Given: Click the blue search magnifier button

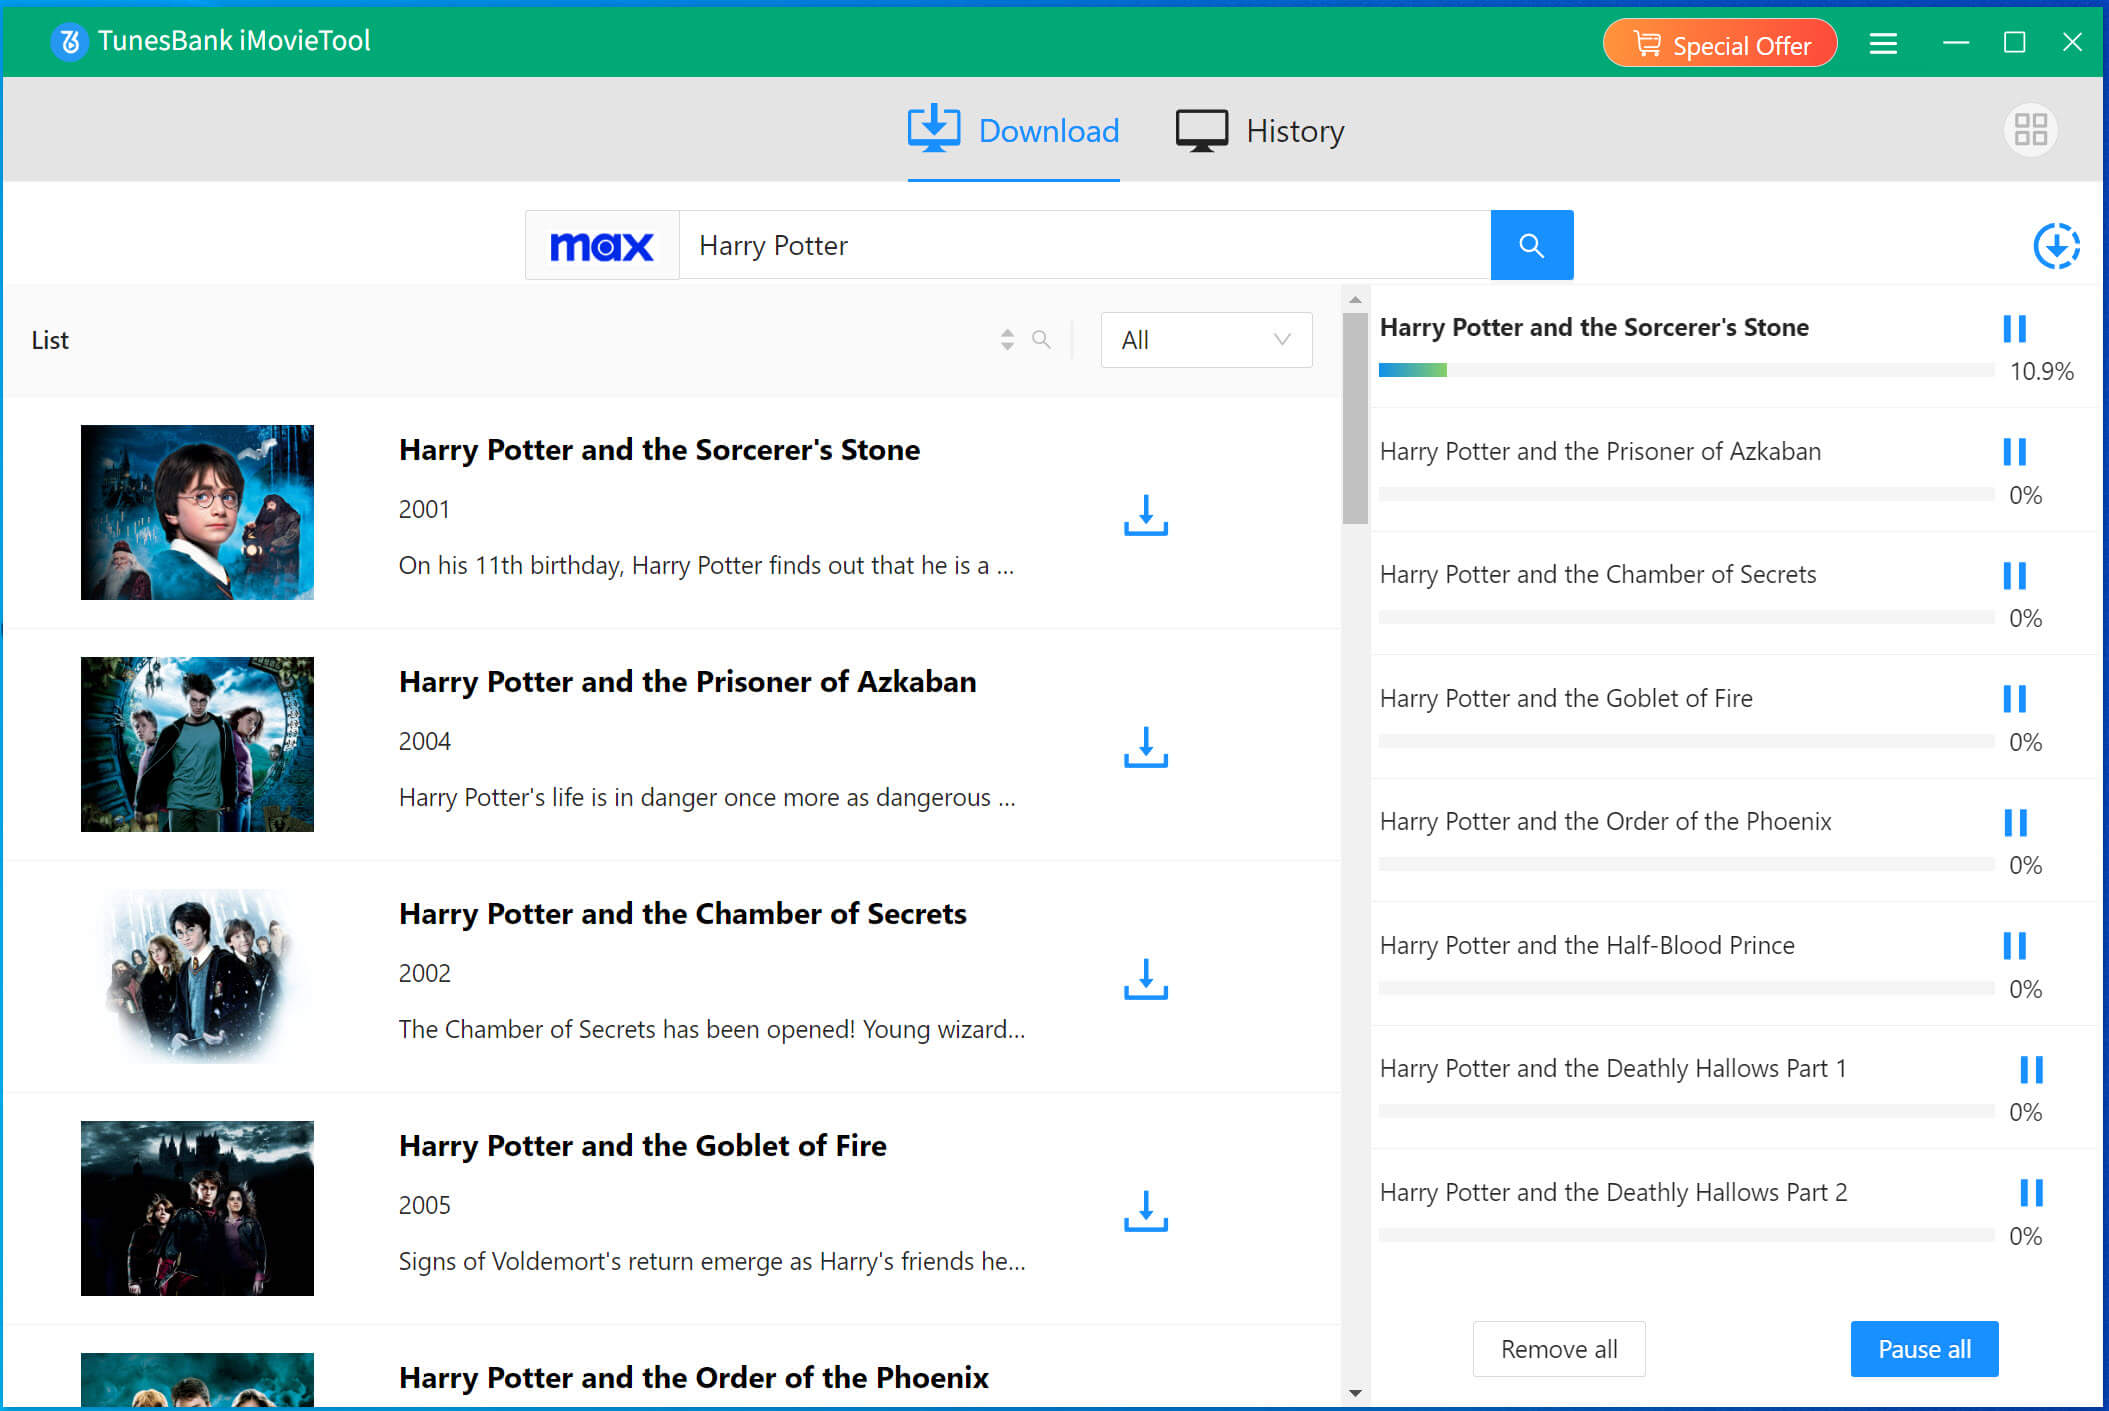Looking at the screenshot, I should click(x=1531, y=245).
